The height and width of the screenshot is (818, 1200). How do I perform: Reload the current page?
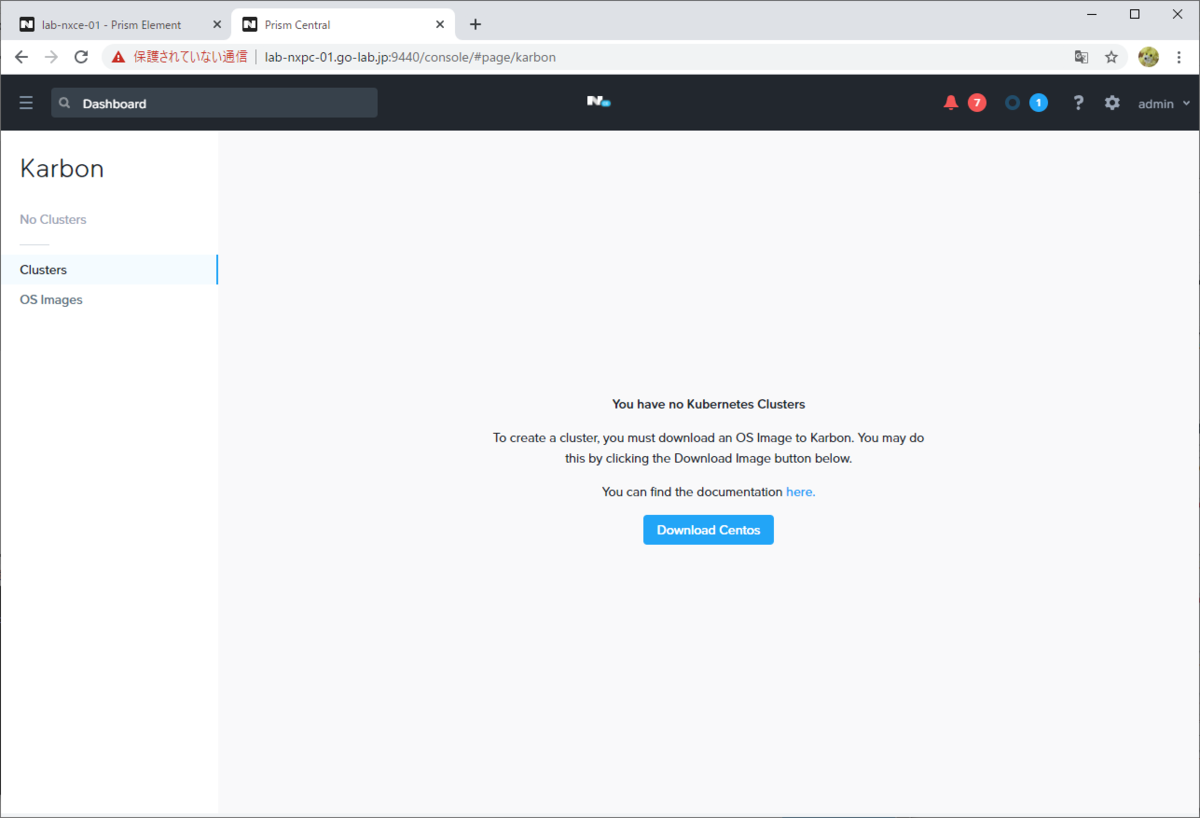81,57
